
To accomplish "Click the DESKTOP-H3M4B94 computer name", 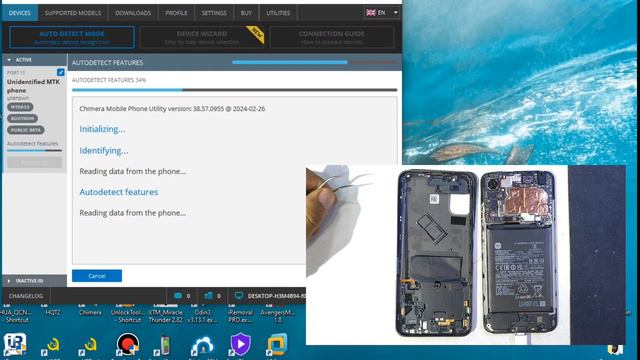I will (276, 296).
